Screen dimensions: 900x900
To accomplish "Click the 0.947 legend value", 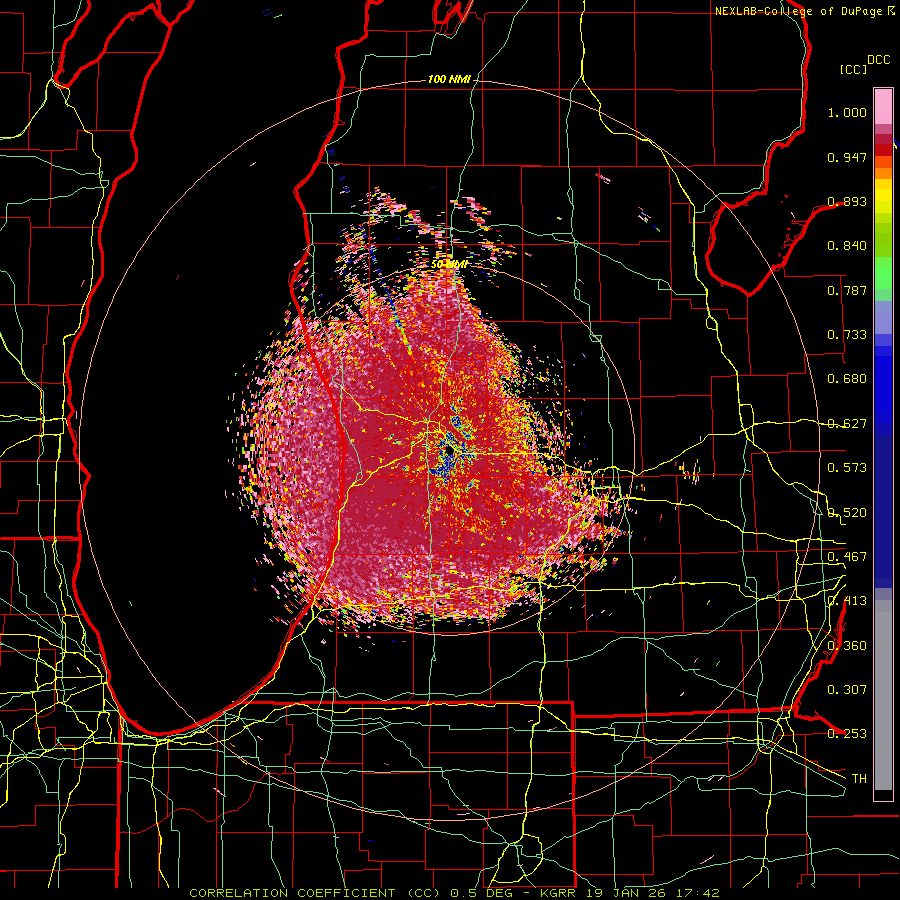I will coord(847,157).
